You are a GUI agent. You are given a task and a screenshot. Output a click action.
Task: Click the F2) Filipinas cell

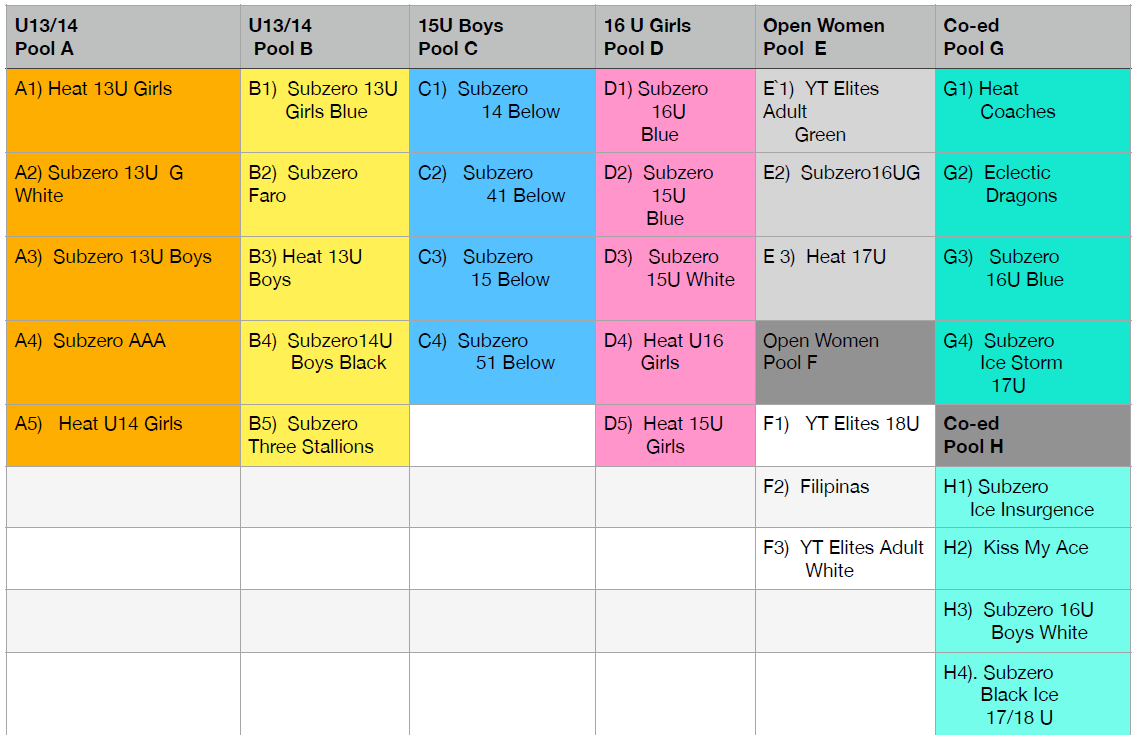[x=845, y=497]
